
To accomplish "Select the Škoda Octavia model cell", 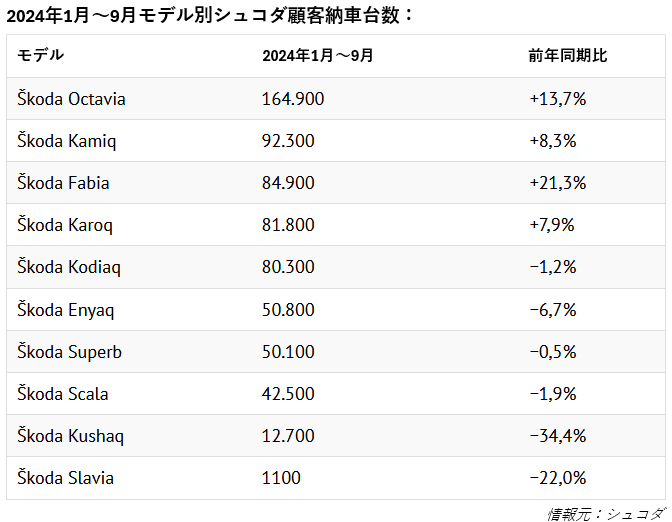I will tap(71, 99).
